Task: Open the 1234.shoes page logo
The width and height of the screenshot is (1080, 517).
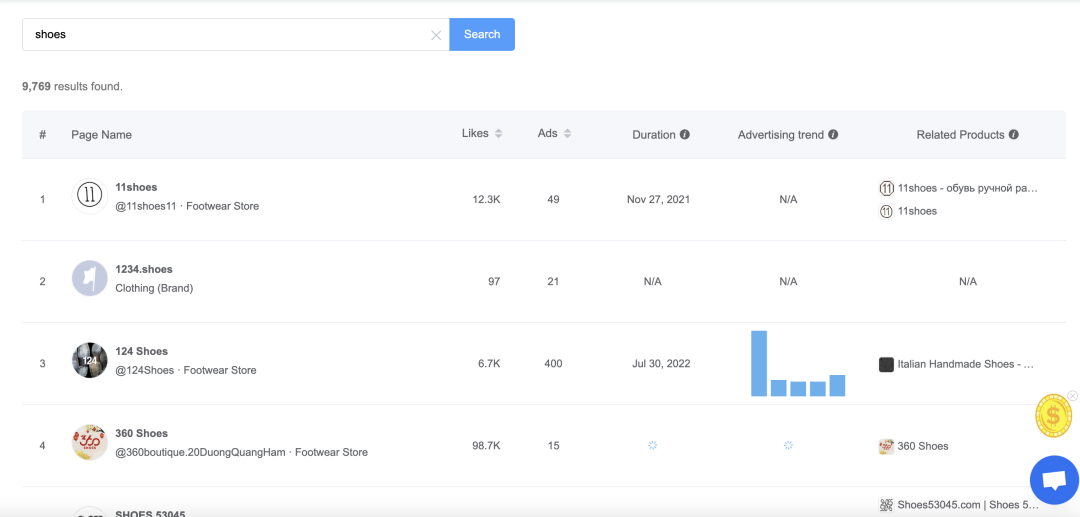Action: [x=90, y=278]
